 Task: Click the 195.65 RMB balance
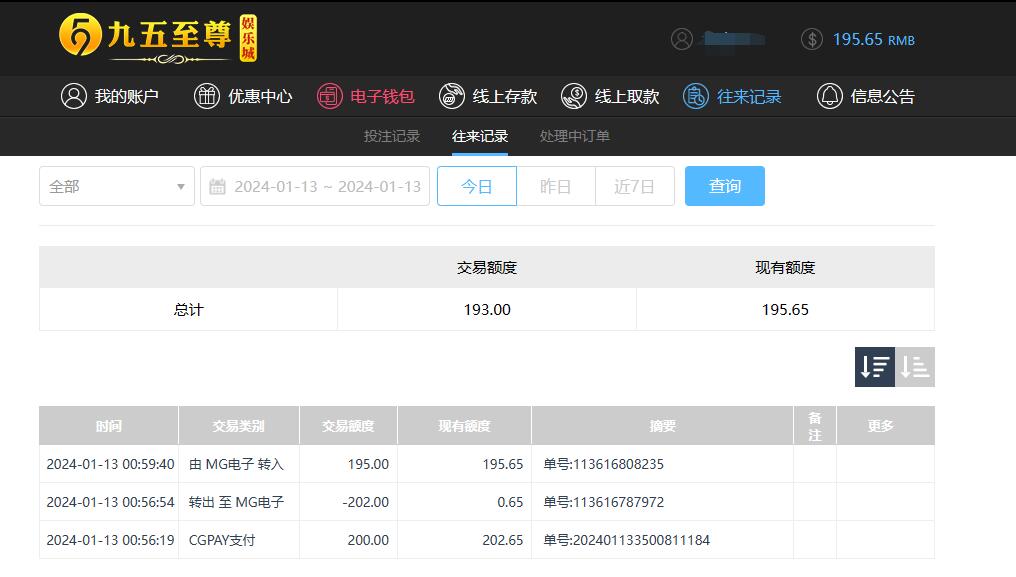(873, 40)
